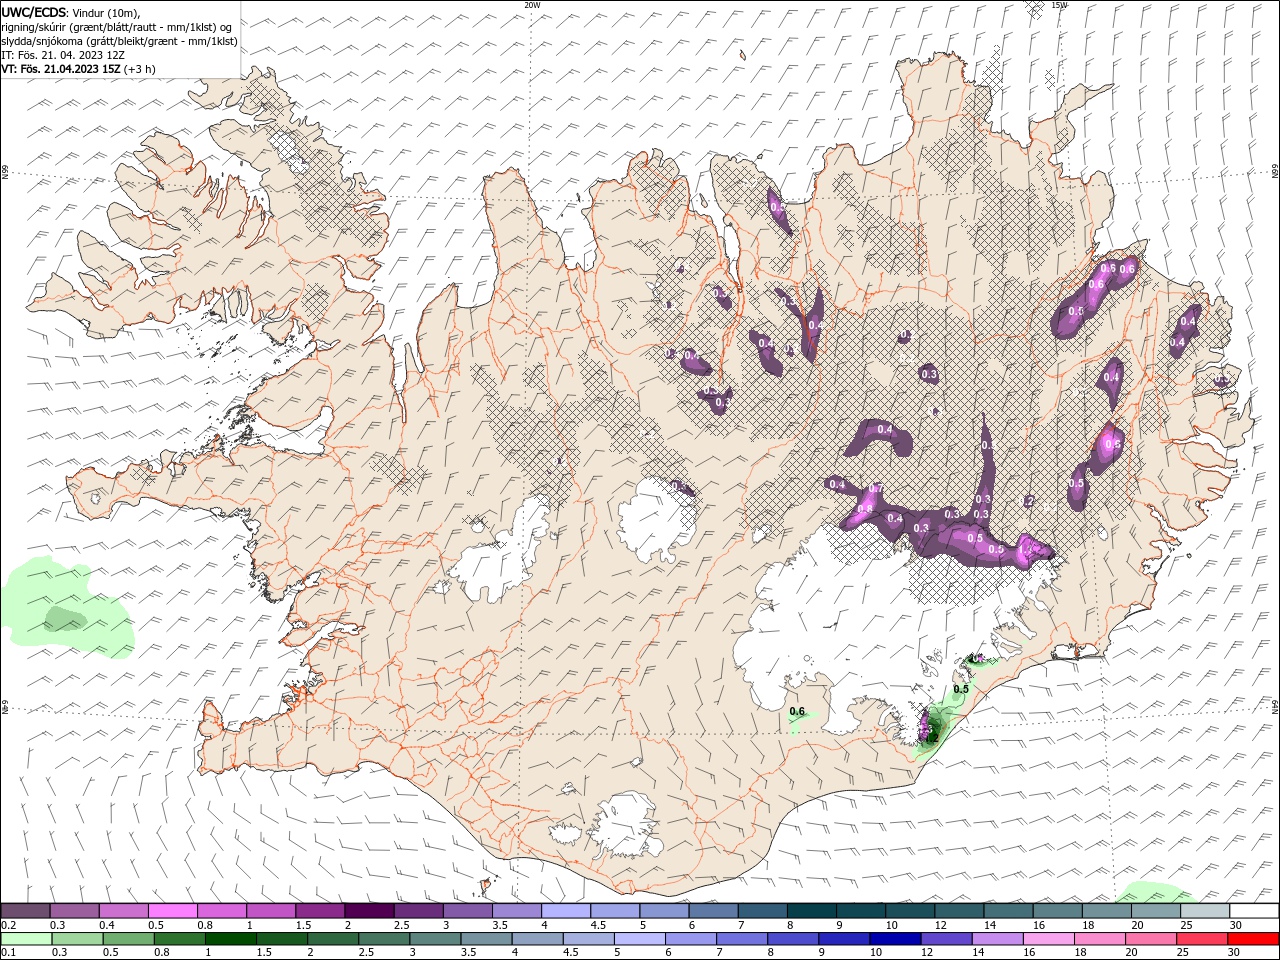Pick the snow scale swatch starting at 0.2
This screenshot has height=960, width=1280.
pos(25,911)
